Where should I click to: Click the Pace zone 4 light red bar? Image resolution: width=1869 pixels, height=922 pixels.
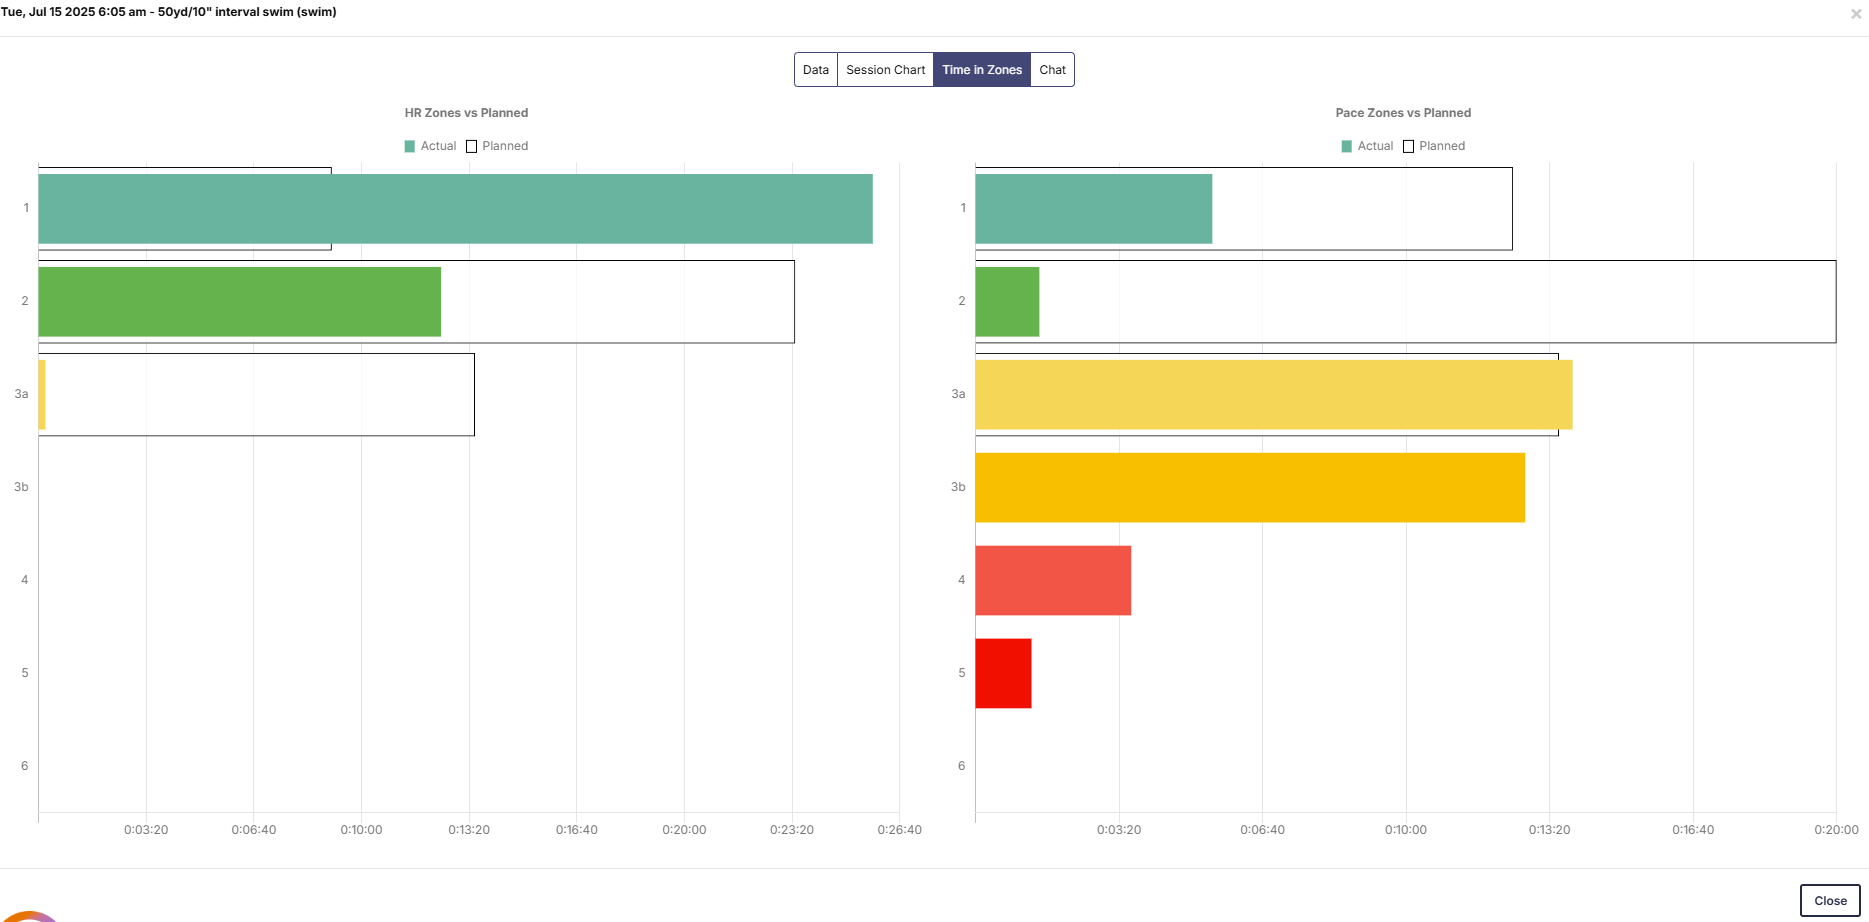pyautogui.click(x=1053, y=581)
